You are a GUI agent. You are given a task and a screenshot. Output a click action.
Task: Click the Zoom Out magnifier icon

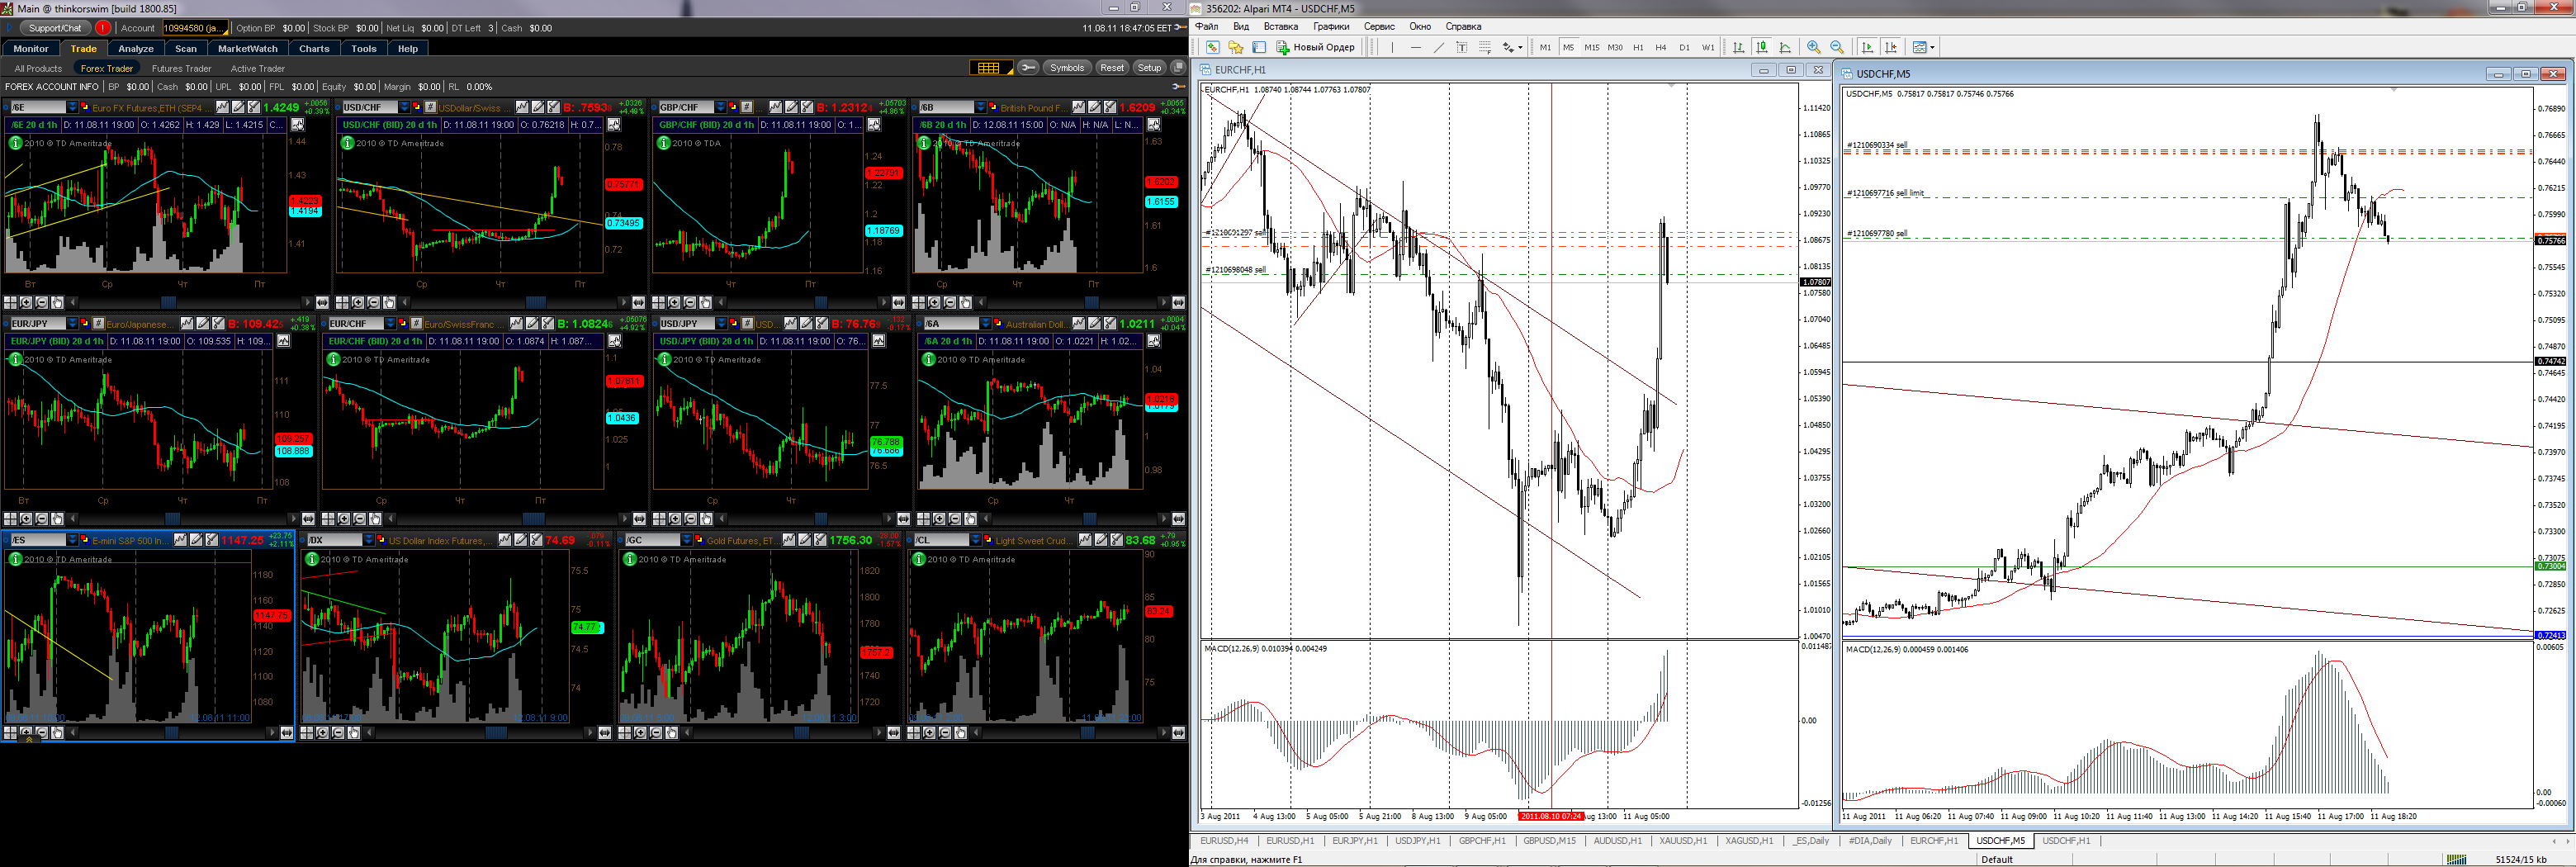click(x=1837, y=47)
